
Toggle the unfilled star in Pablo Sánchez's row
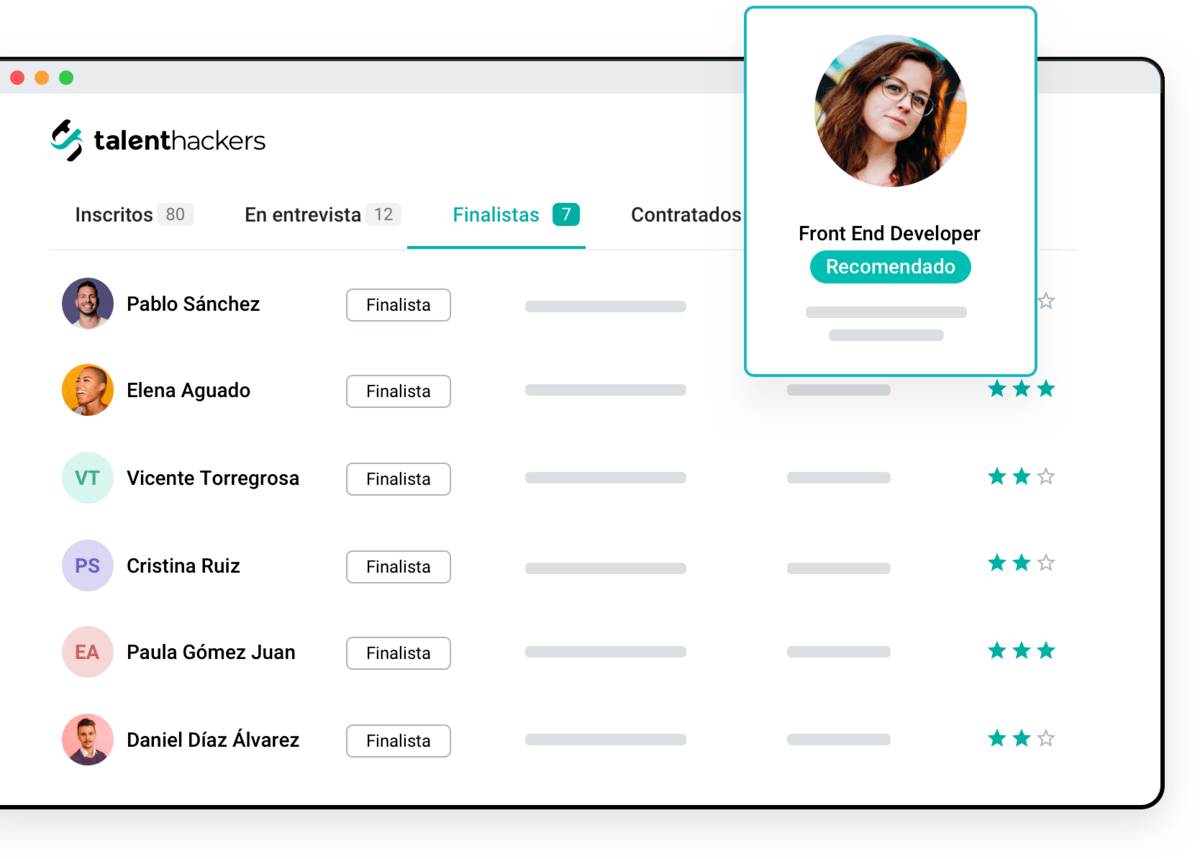coord(1045,300)
